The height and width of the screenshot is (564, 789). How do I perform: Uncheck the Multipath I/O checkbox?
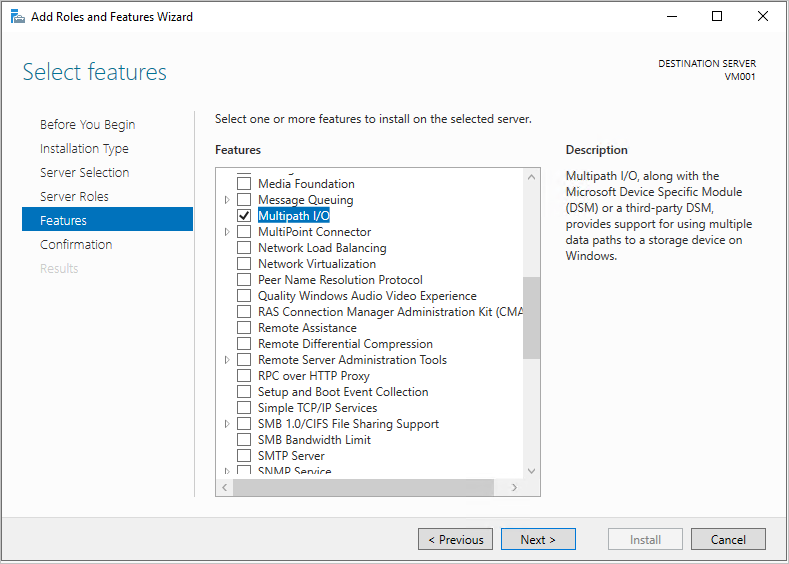point(244,215)
